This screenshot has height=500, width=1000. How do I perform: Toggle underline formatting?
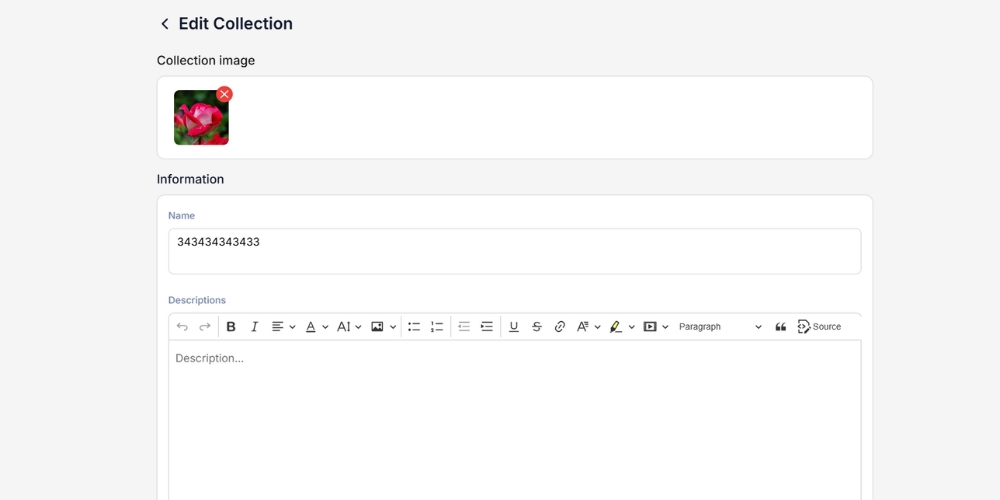[x=513, y=327]
